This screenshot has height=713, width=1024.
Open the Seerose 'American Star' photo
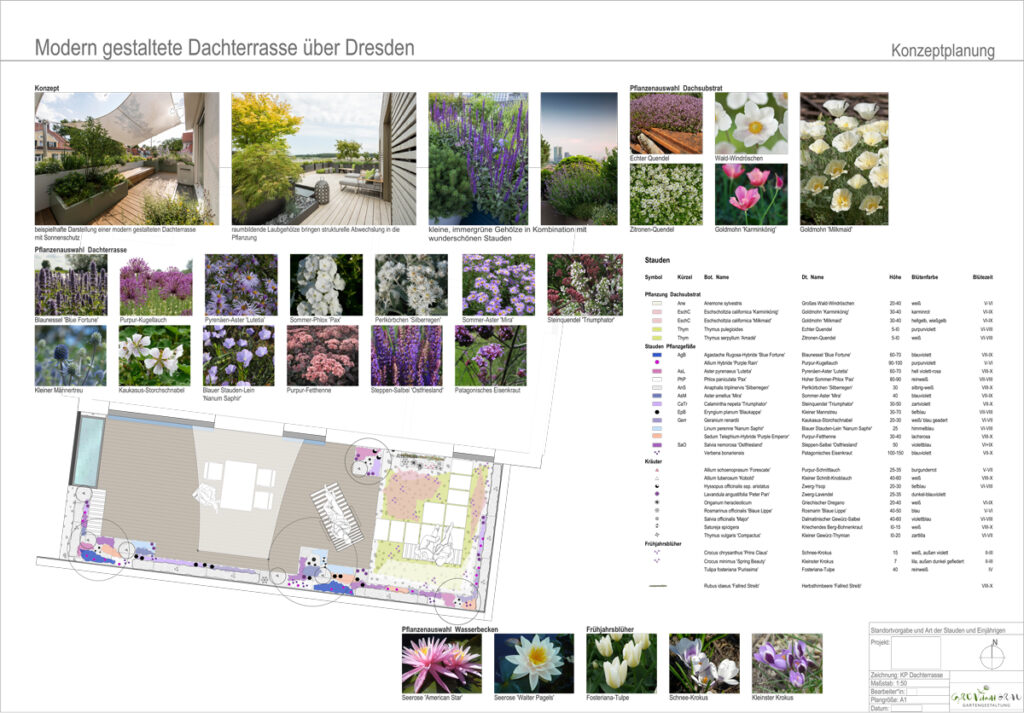pyautogui.click(x=441, y=663)
